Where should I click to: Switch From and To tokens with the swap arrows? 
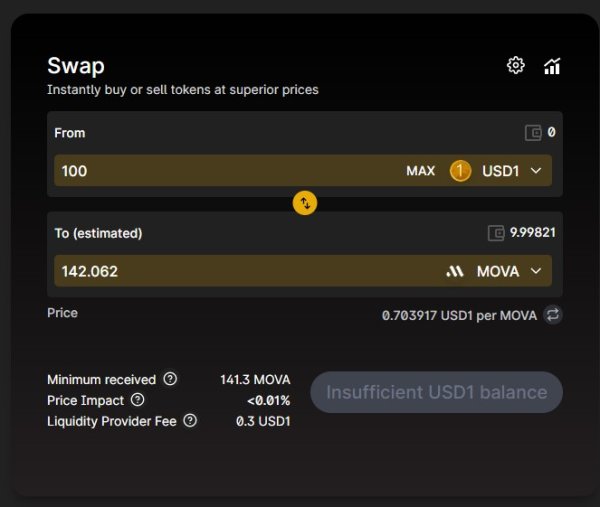[305, 203]
